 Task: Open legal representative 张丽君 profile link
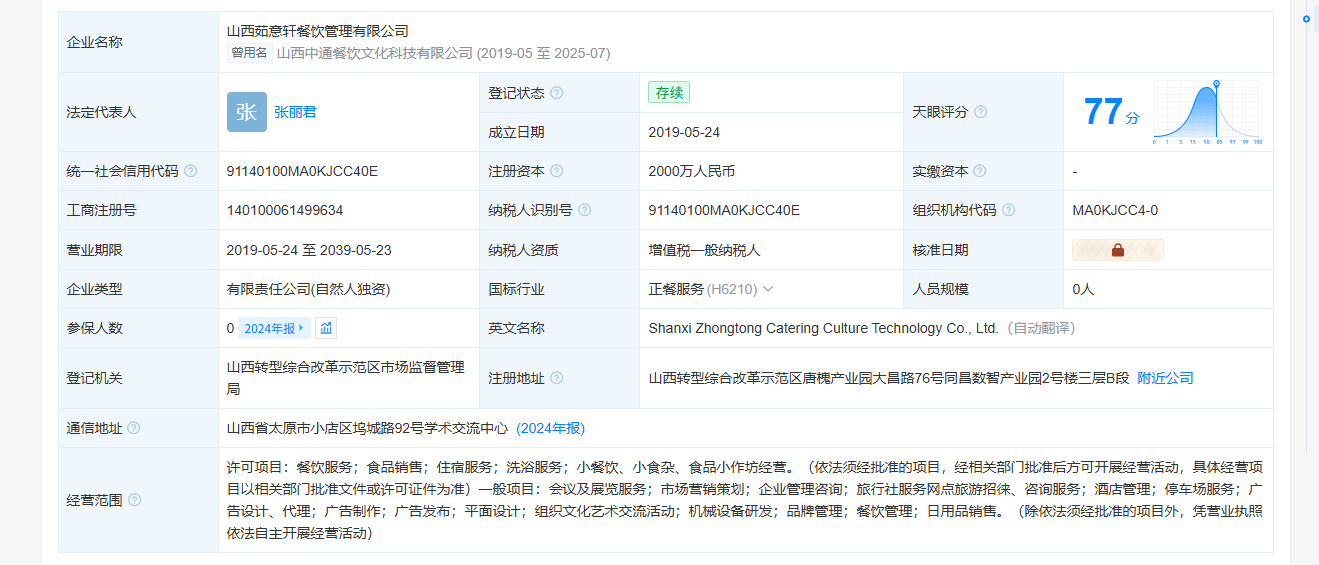295,113
